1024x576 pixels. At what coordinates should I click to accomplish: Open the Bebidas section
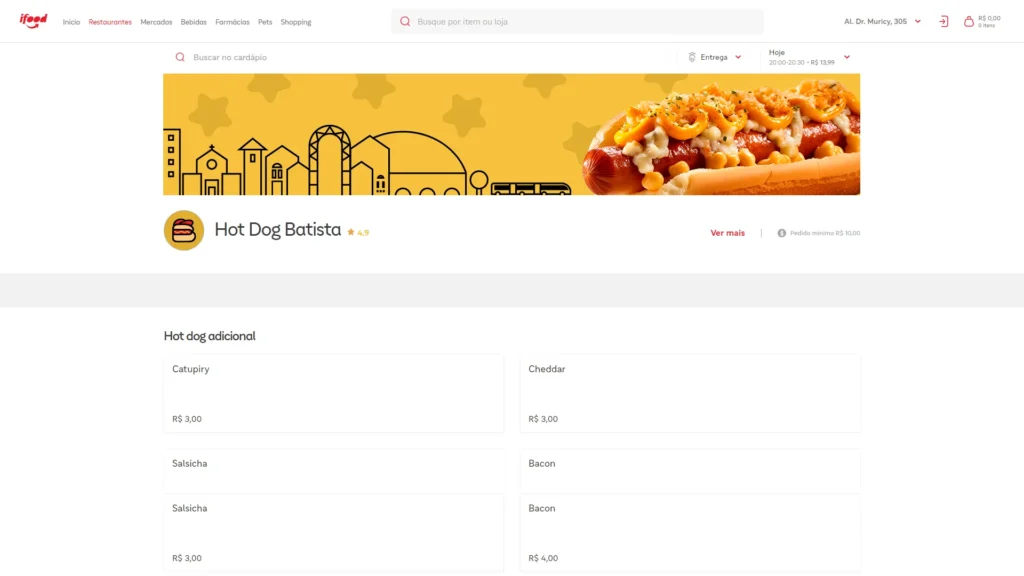[x=193, y=22]
